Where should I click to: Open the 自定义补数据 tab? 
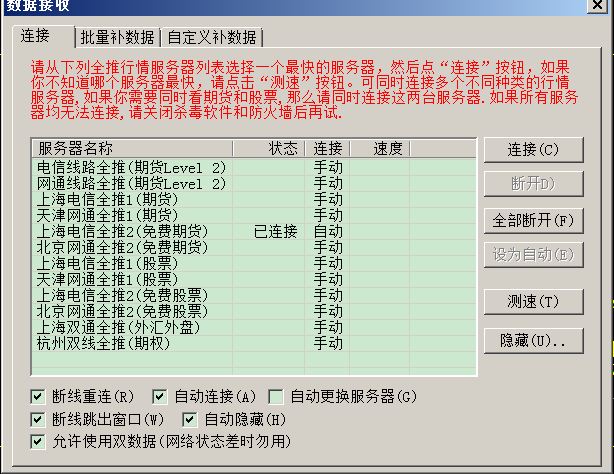(x=210, y=38)
